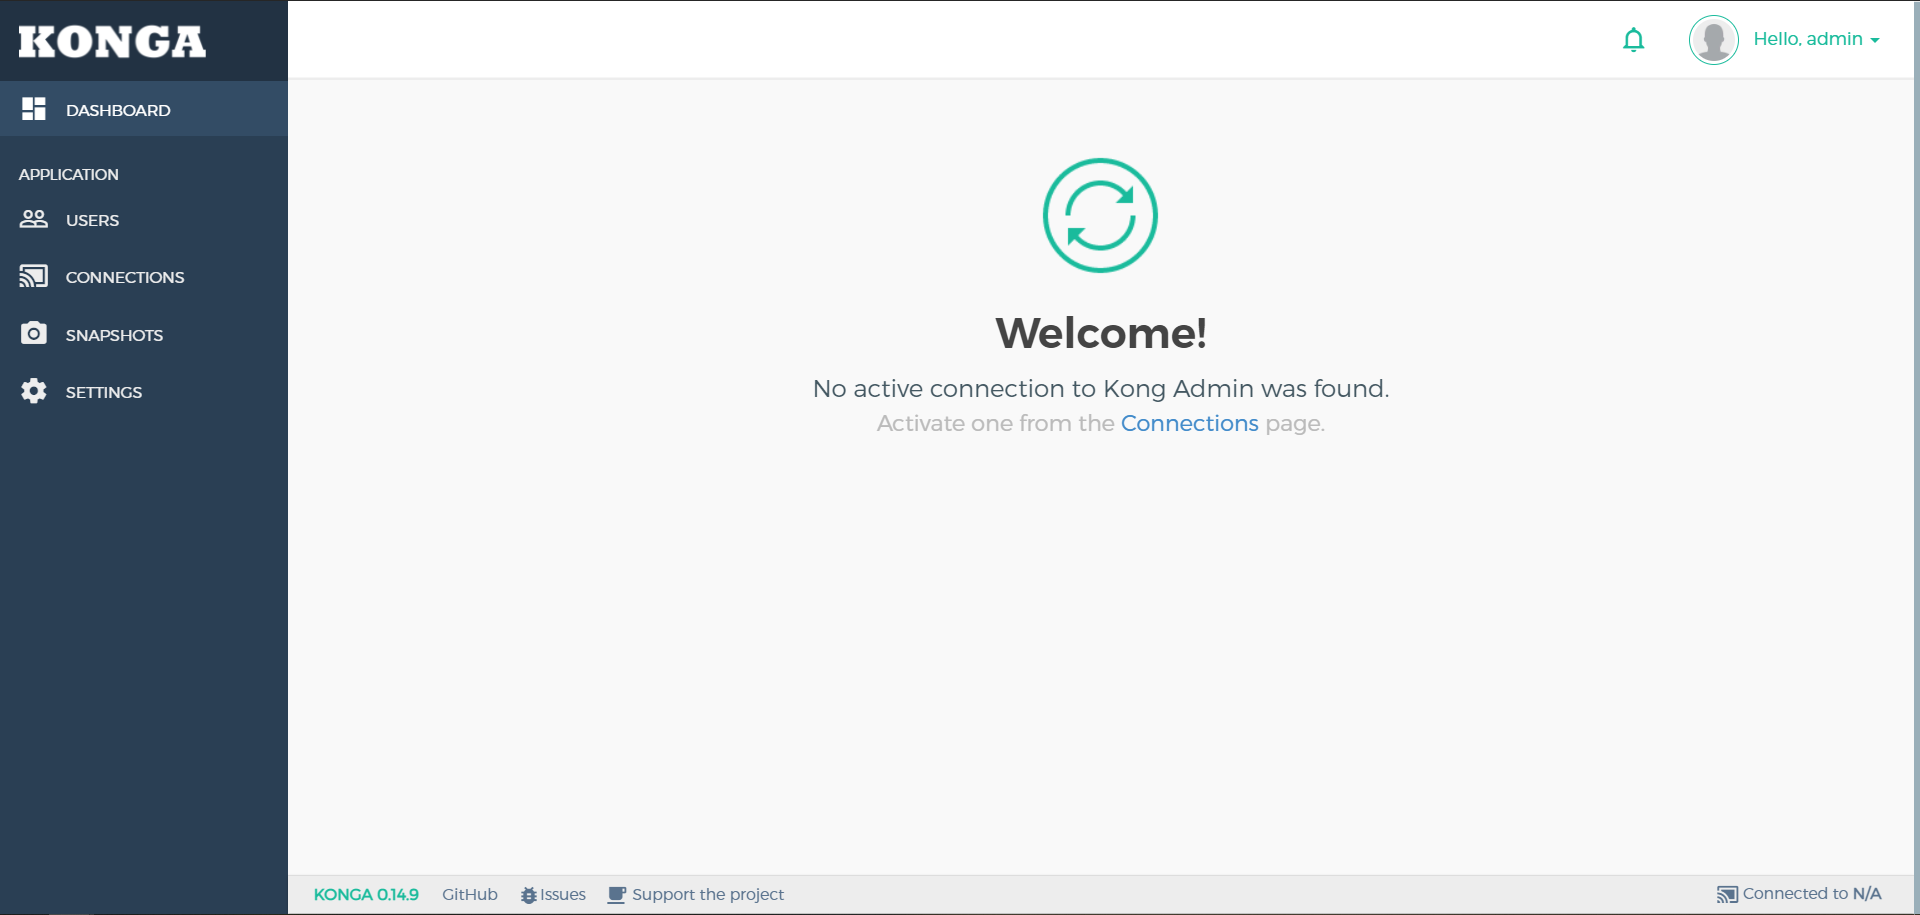This screenshot has height=915, width=1920.
Task: Click the bug icon beside Issues
Action: coord(528,895)
